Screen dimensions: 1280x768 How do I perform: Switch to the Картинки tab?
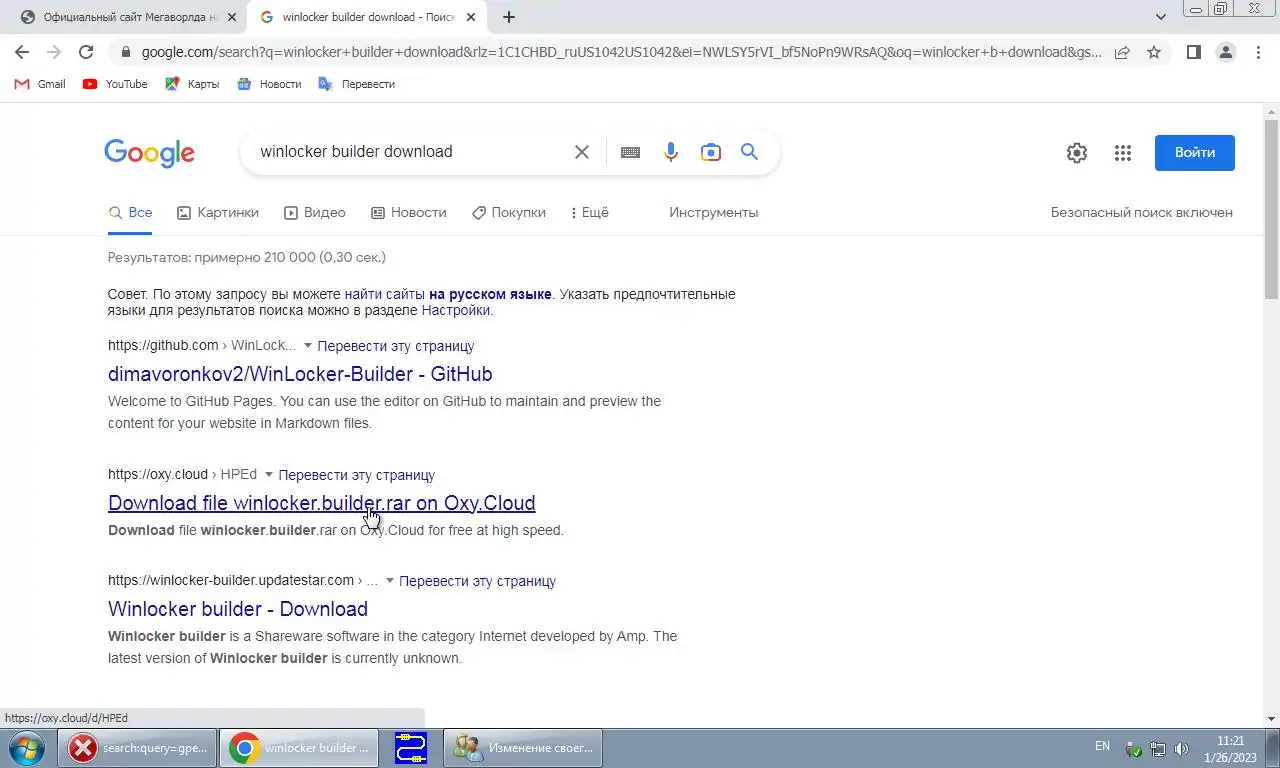pyautogui.click(x=218, y=212)
